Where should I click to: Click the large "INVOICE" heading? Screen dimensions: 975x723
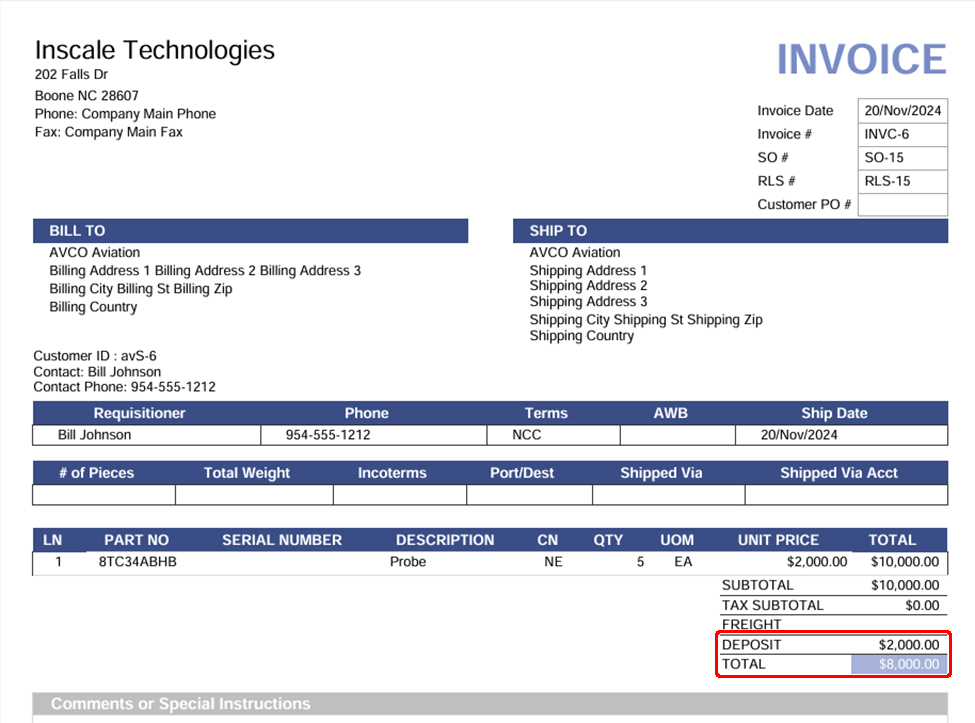coord(862,60)
